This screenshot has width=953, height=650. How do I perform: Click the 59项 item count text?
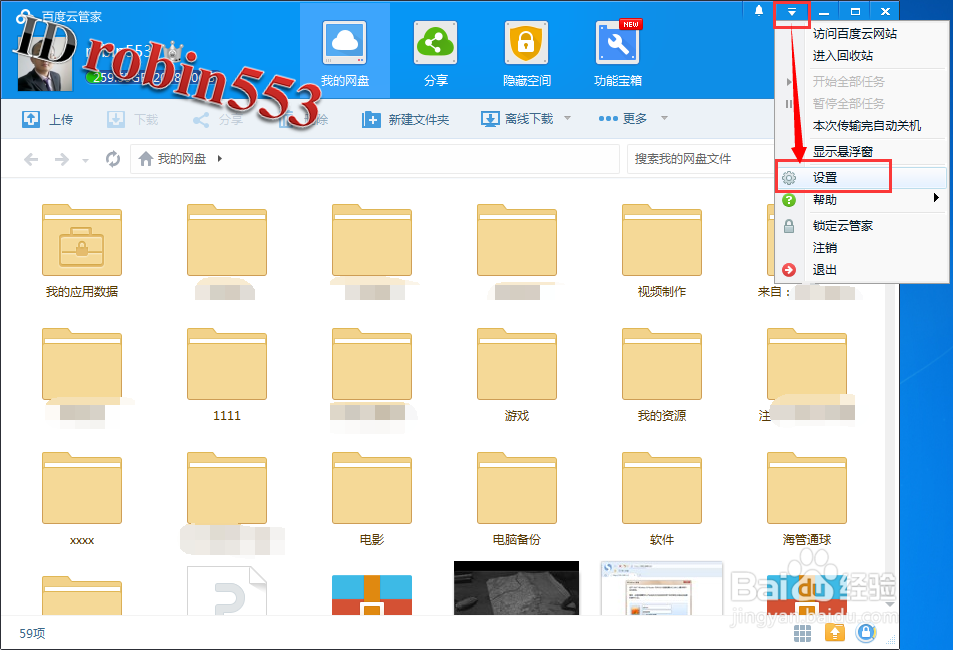click(x=32, y=634)
